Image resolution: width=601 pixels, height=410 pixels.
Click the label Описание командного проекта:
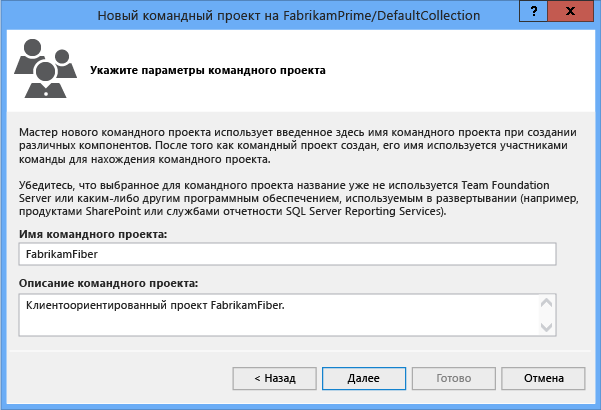coord(108,283)
